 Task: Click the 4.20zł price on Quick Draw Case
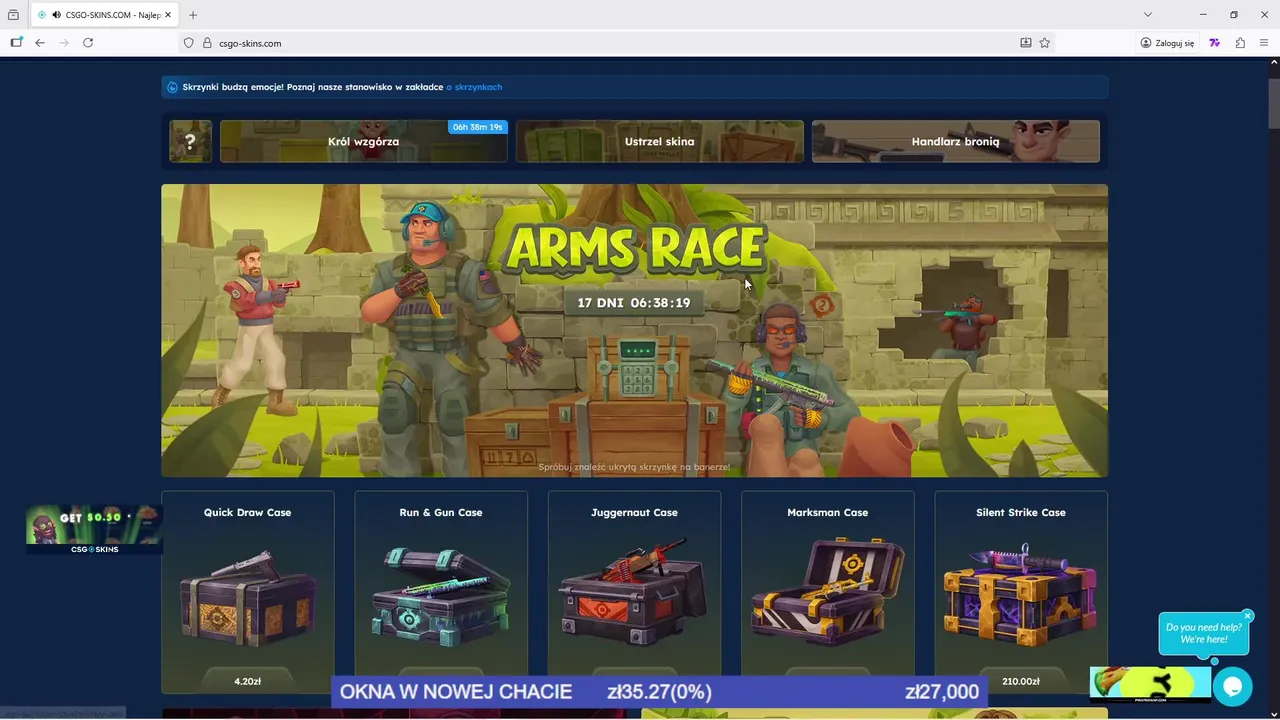(248, 681)
